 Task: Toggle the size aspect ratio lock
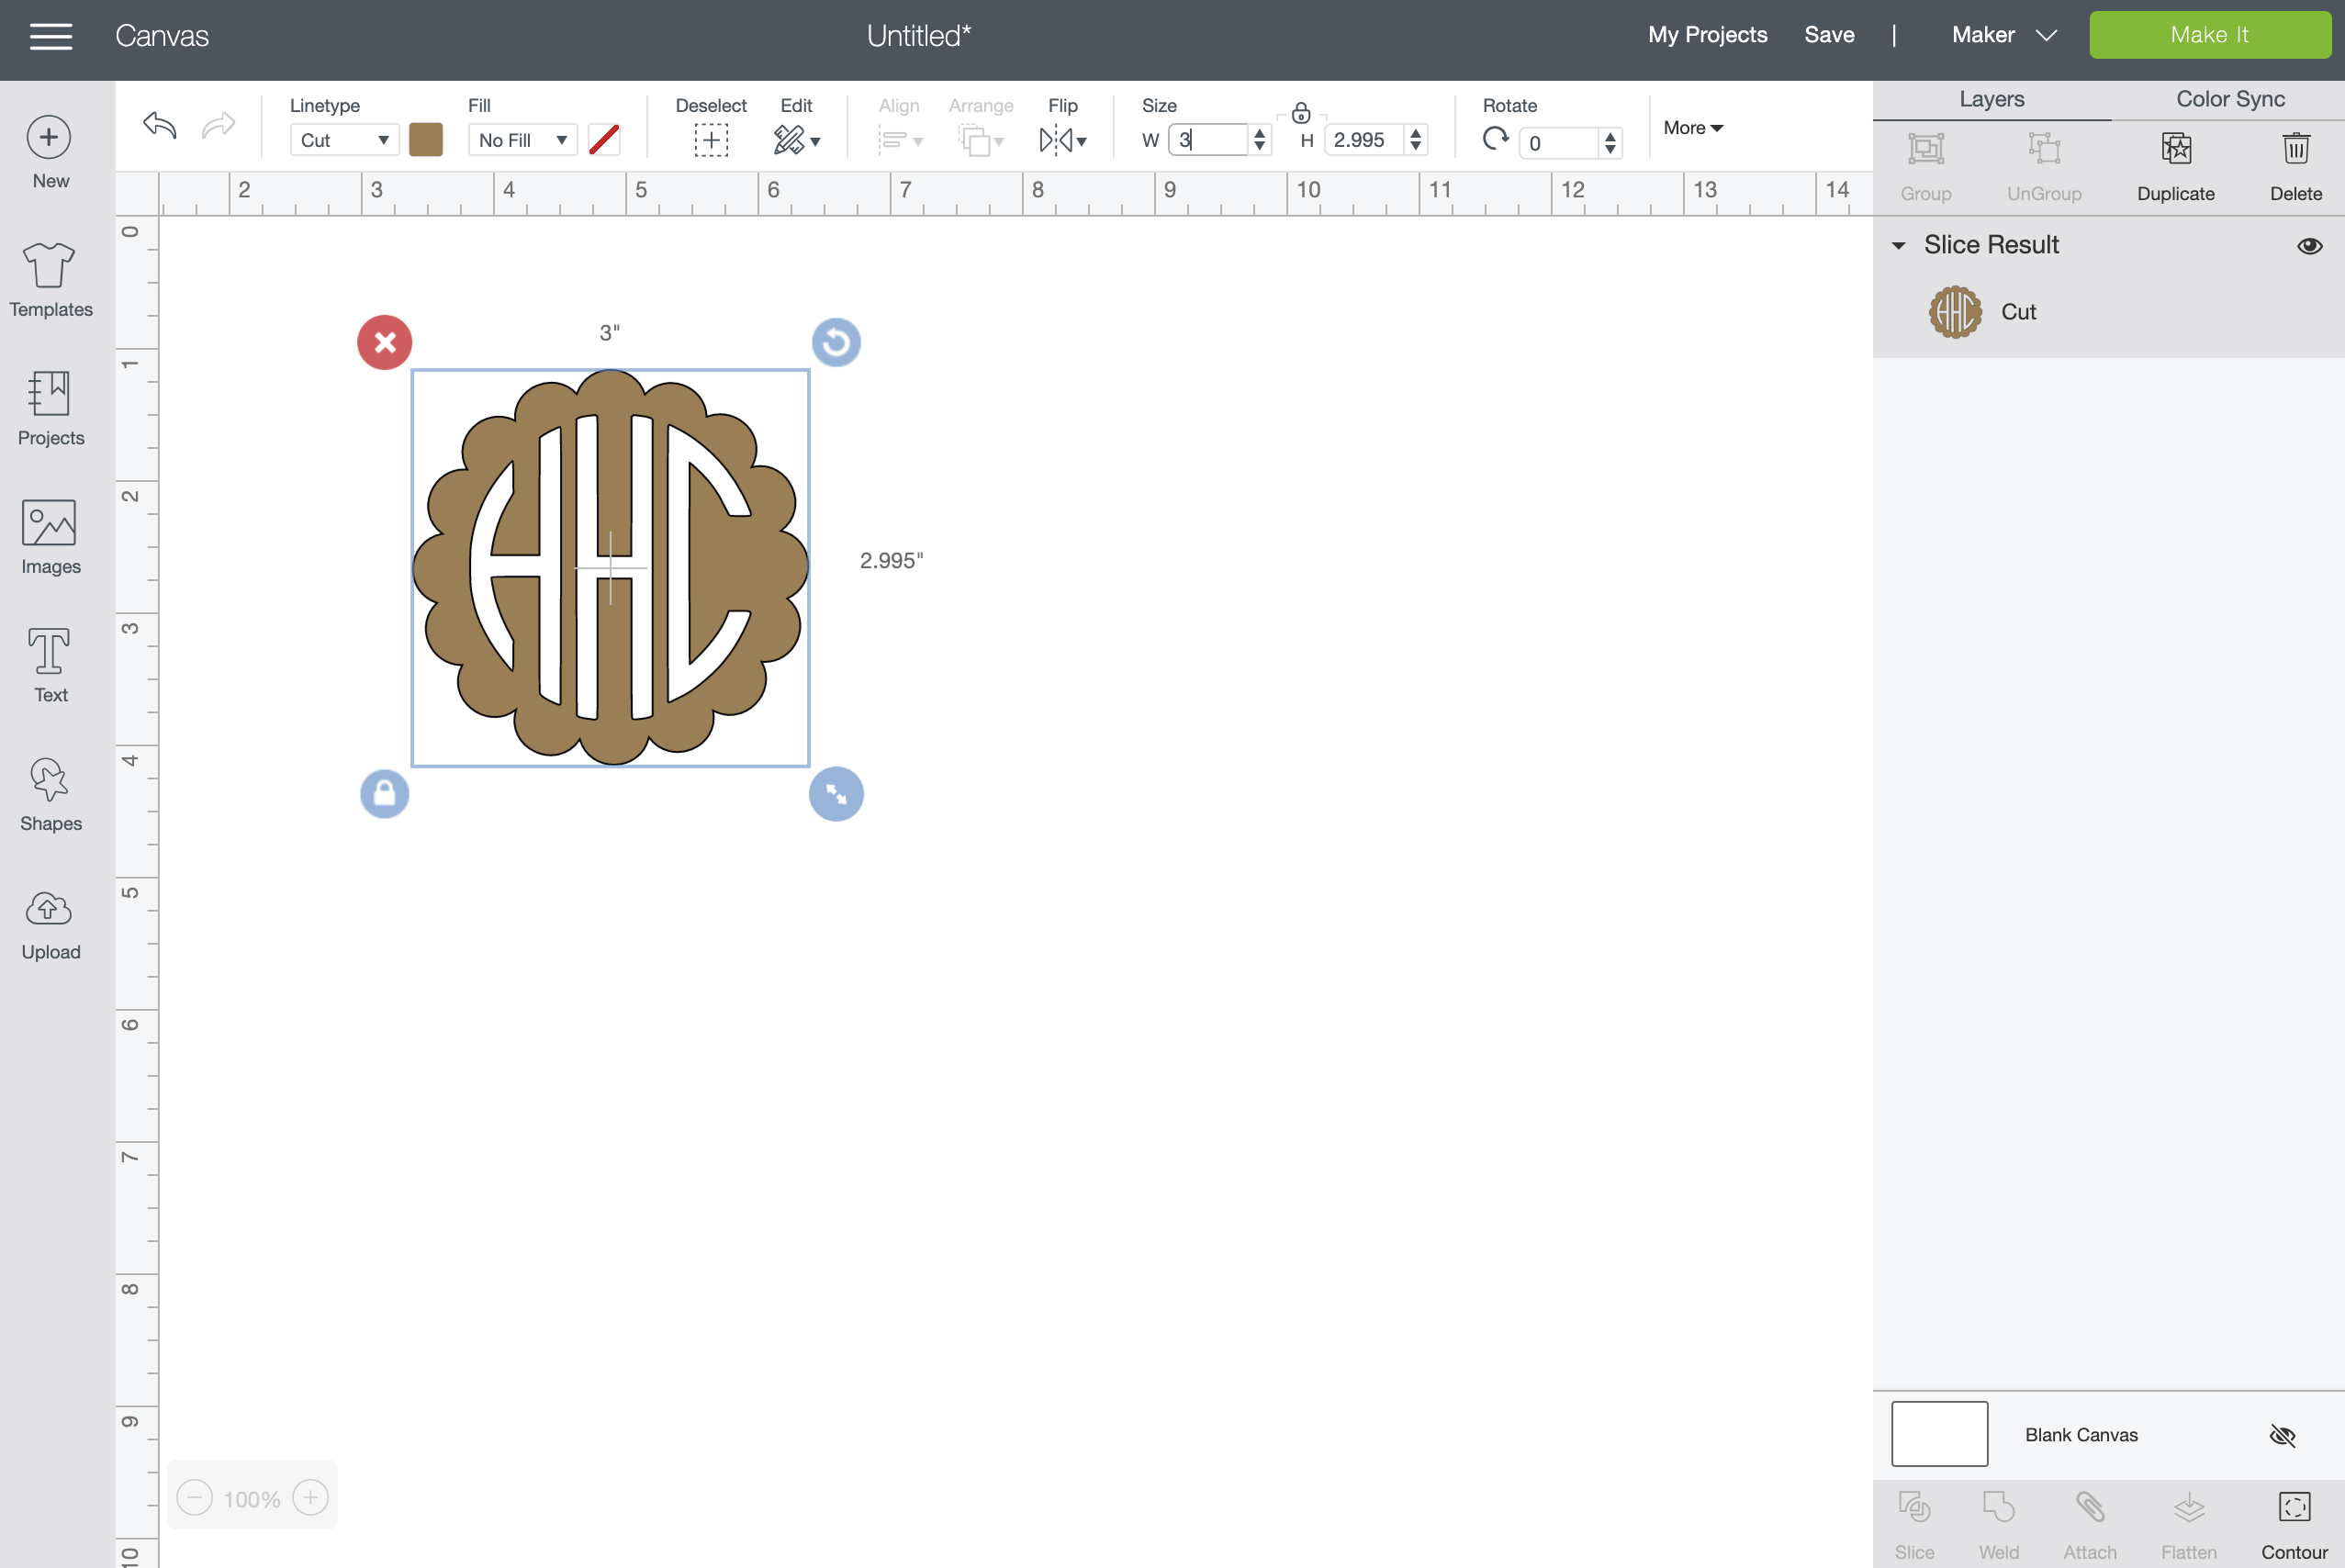(x=1301, y=112)
